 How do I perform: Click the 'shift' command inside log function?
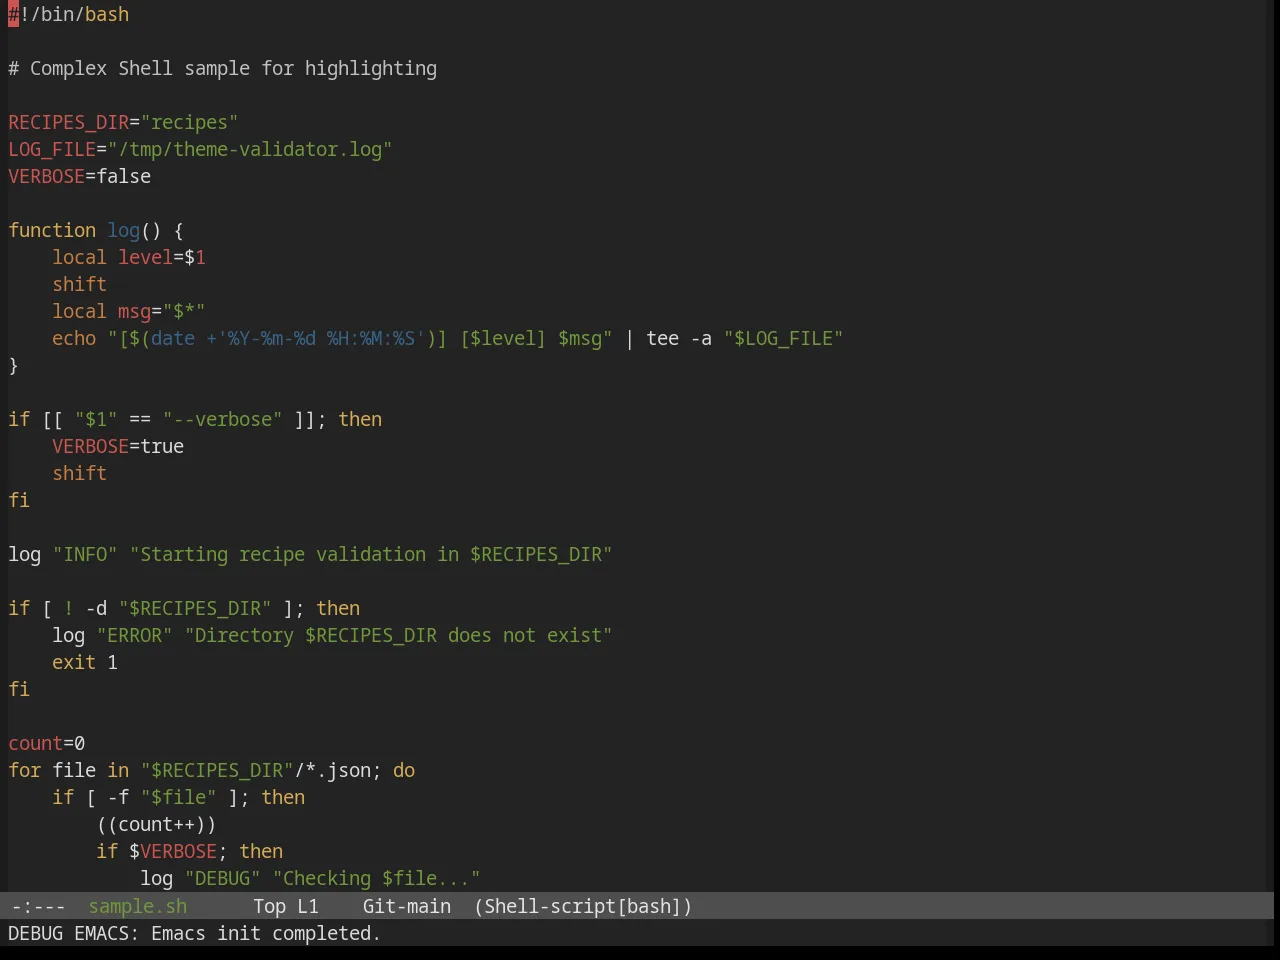pyautogui.click(x=79, y=284)
